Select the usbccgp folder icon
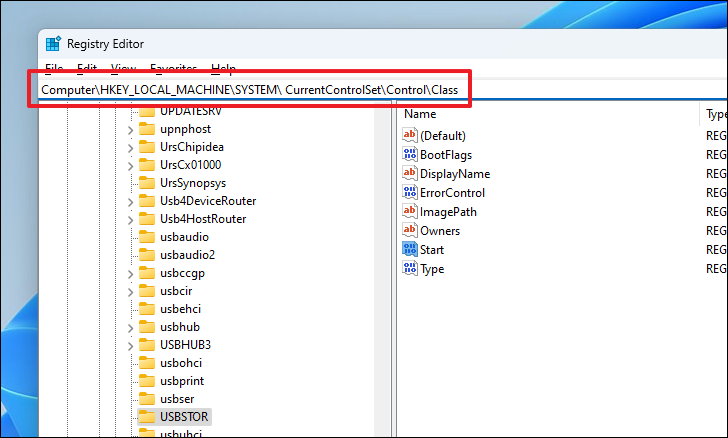The height and width of the screenshot is (438, 728). [147, 273]
